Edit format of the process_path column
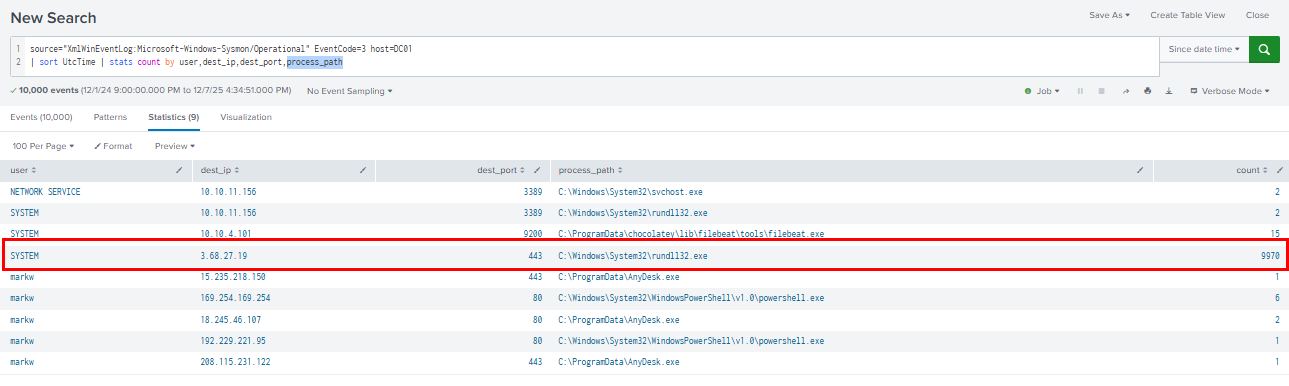 1140,171
